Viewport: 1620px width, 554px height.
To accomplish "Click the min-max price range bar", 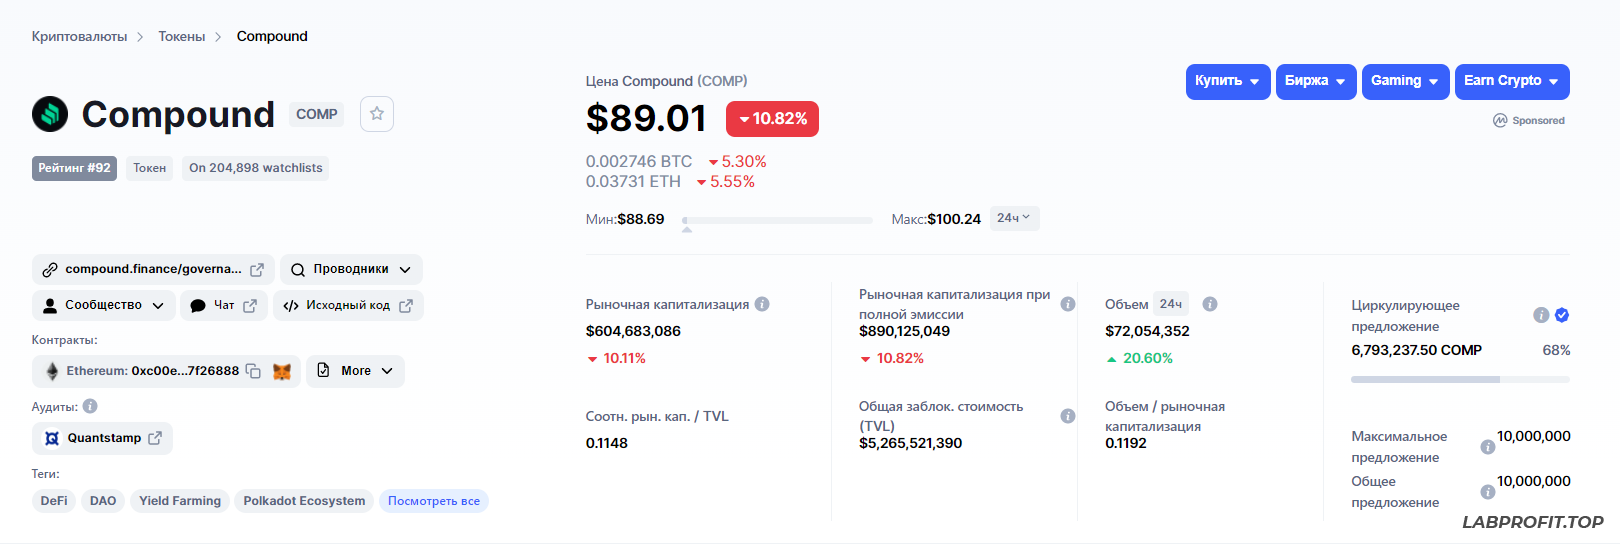I will coord(777,220).
